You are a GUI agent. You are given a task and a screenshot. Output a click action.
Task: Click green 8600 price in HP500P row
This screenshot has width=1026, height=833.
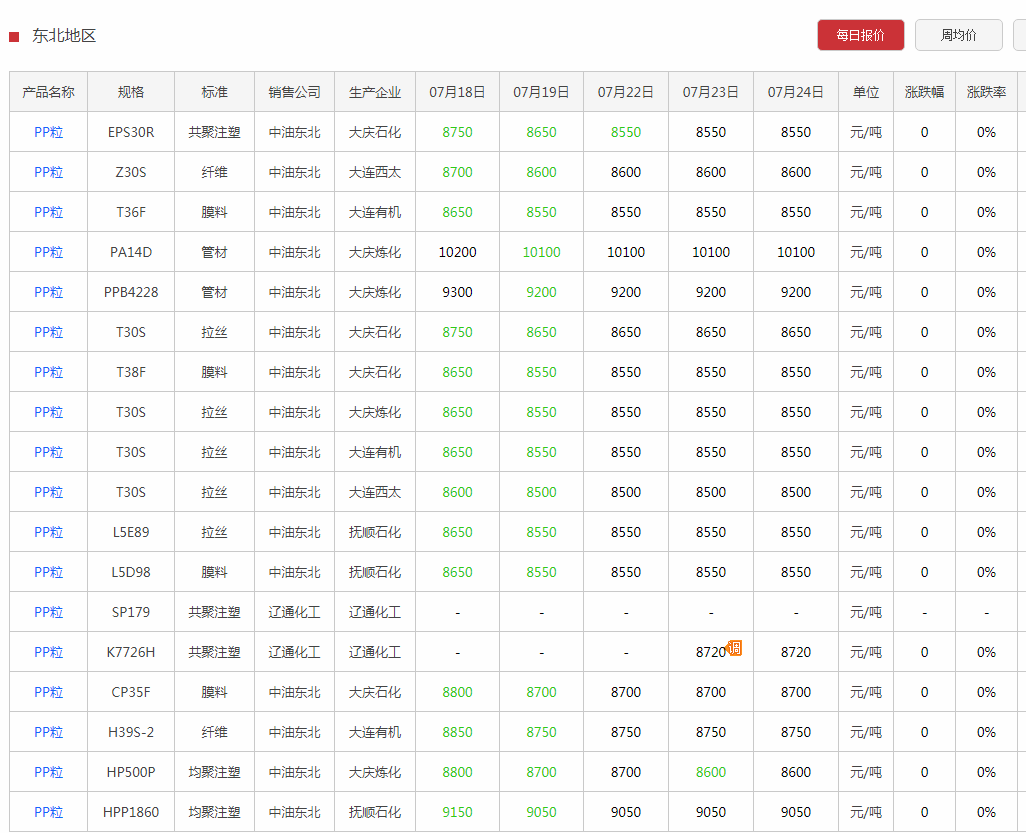[x=711, y=772]
